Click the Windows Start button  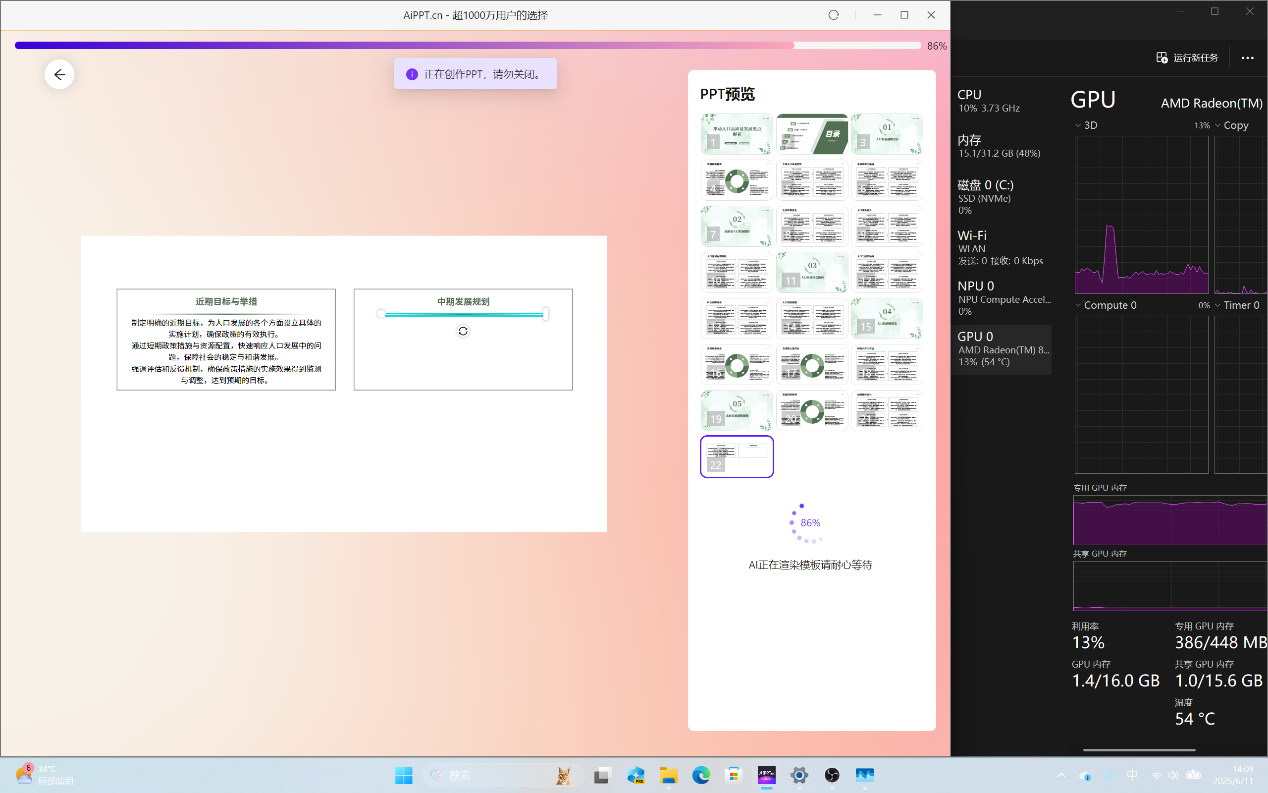tap(404, 775)
